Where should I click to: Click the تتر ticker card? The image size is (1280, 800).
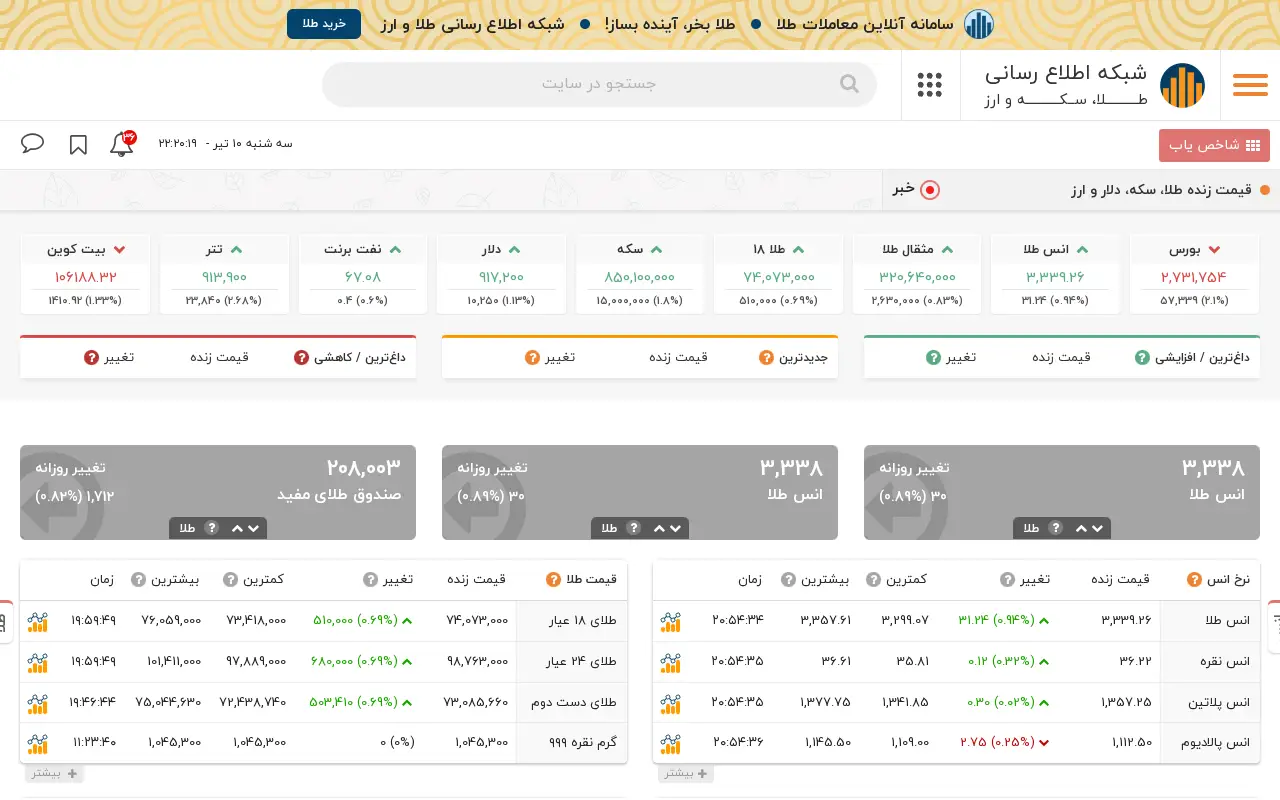pyautogui.click(x=224, y=274)
